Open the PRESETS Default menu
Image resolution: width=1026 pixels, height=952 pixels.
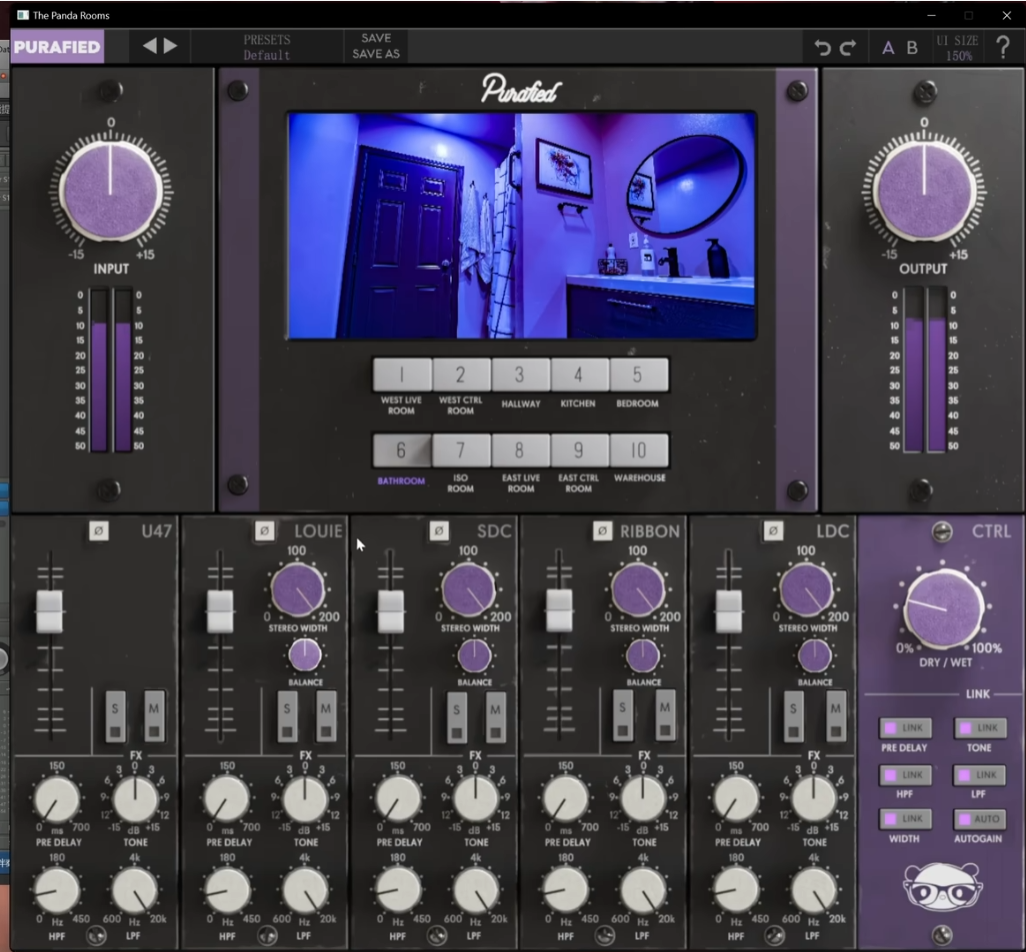[267, 47]
